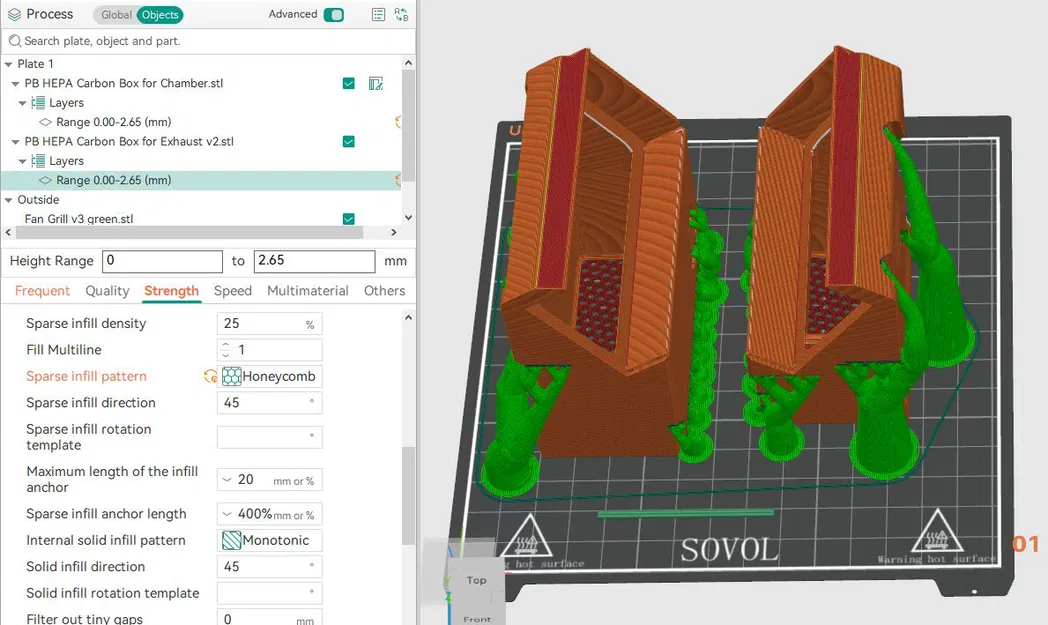Image resolution: width=1048 pixels, height=625 pixels.
Task: Click the edit icon on Chamber.stl row
Action: [376, 84]
